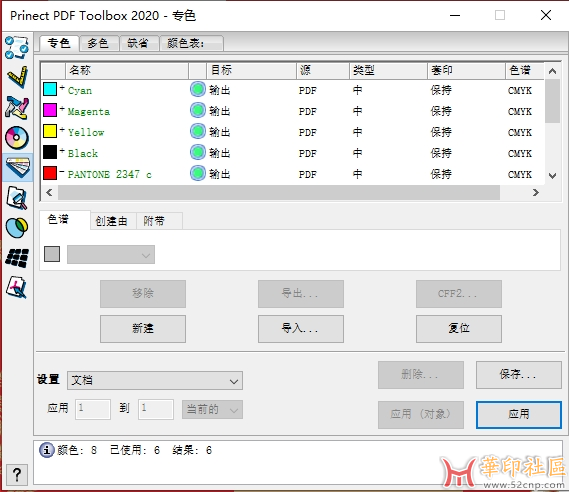Open the page with pink arrows tool

(x=17, y=287)
